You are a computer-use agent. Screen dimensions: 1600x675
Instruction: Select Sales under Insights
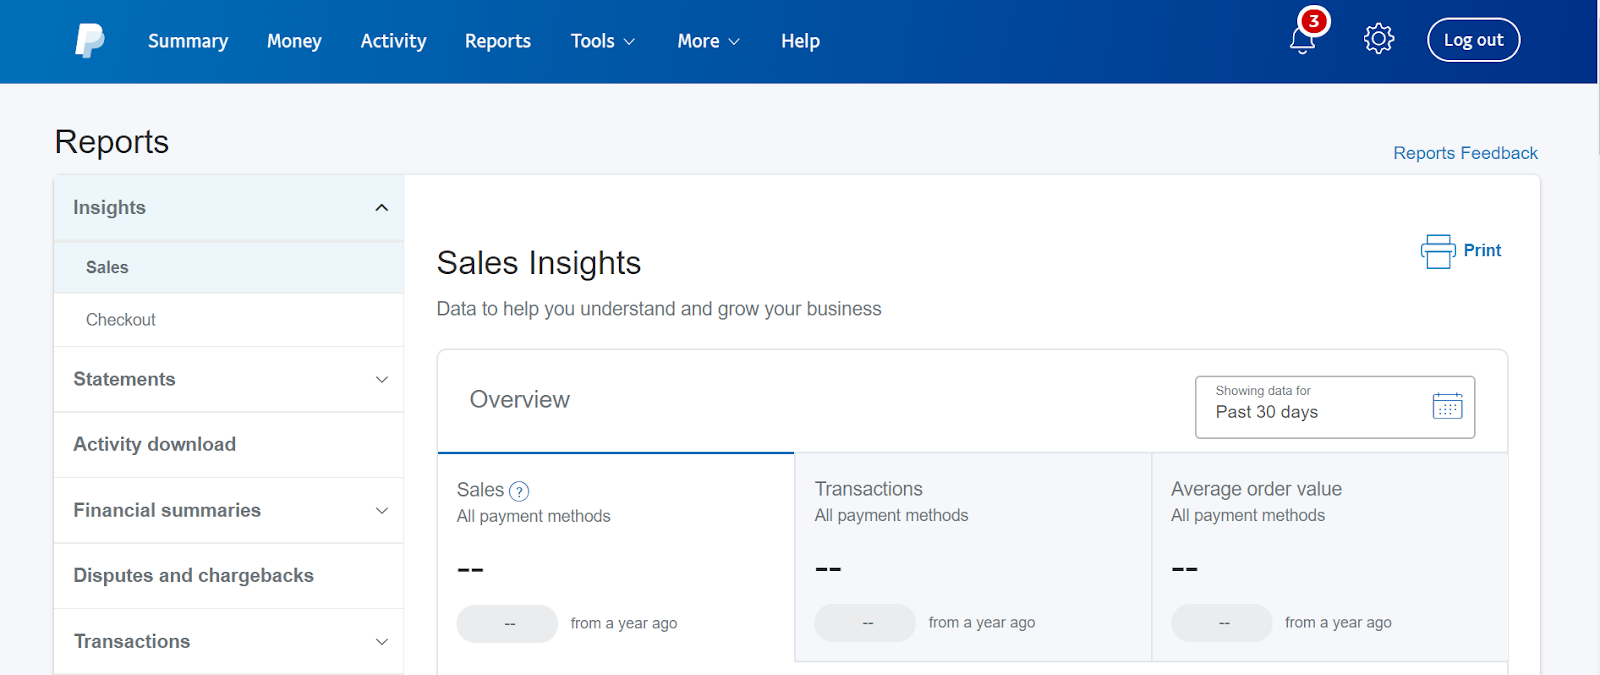229,267
